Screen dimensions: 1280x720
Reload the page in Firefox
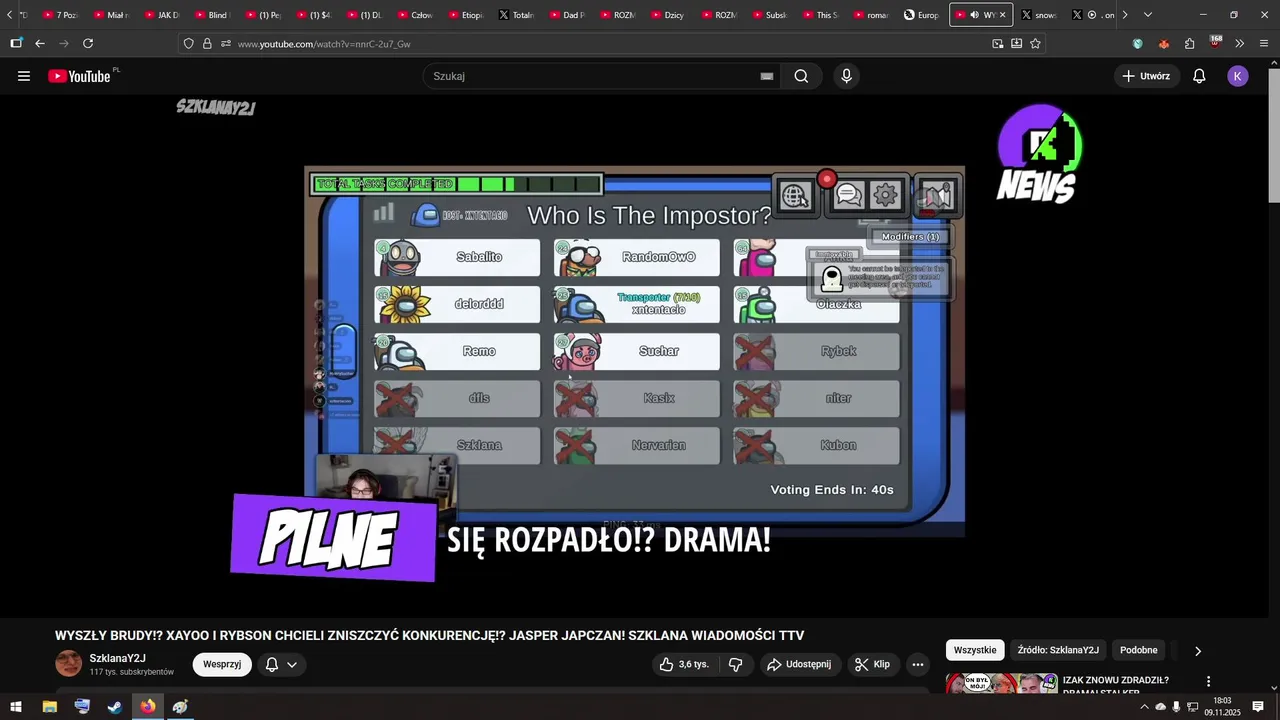(88, 43)
